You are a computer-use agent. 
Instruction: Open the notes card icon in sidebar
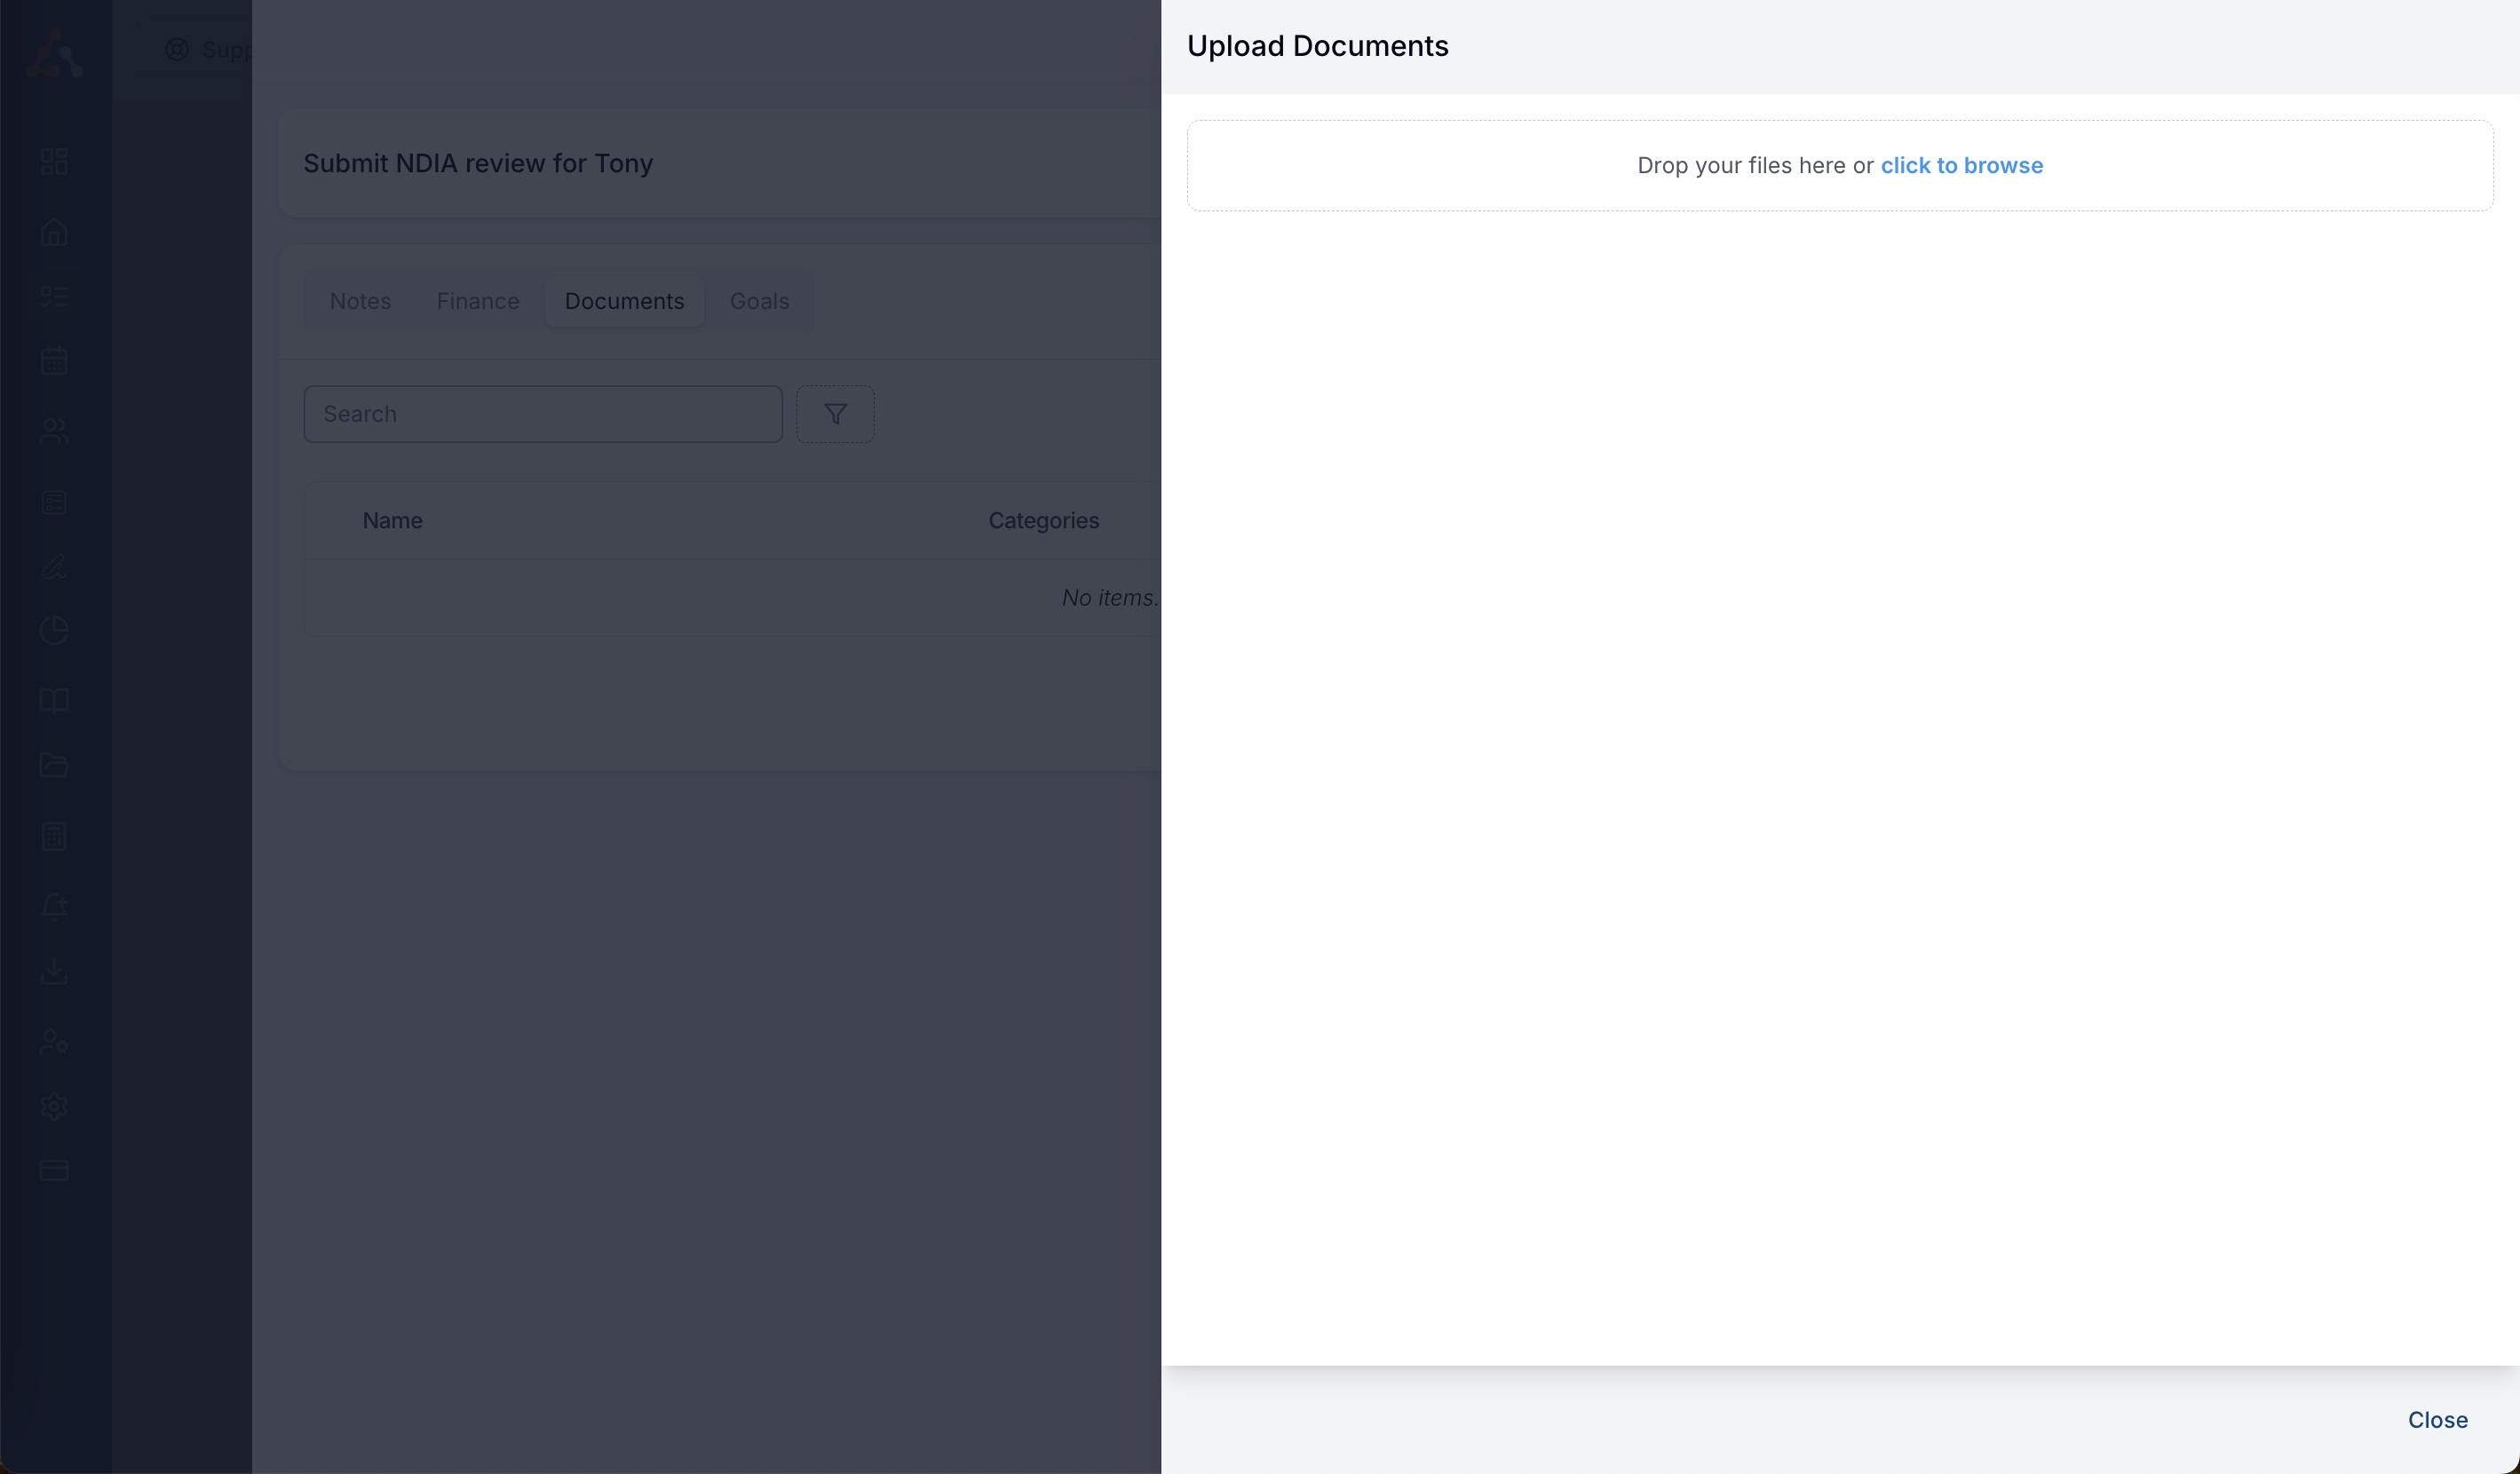tap(55, 502)
